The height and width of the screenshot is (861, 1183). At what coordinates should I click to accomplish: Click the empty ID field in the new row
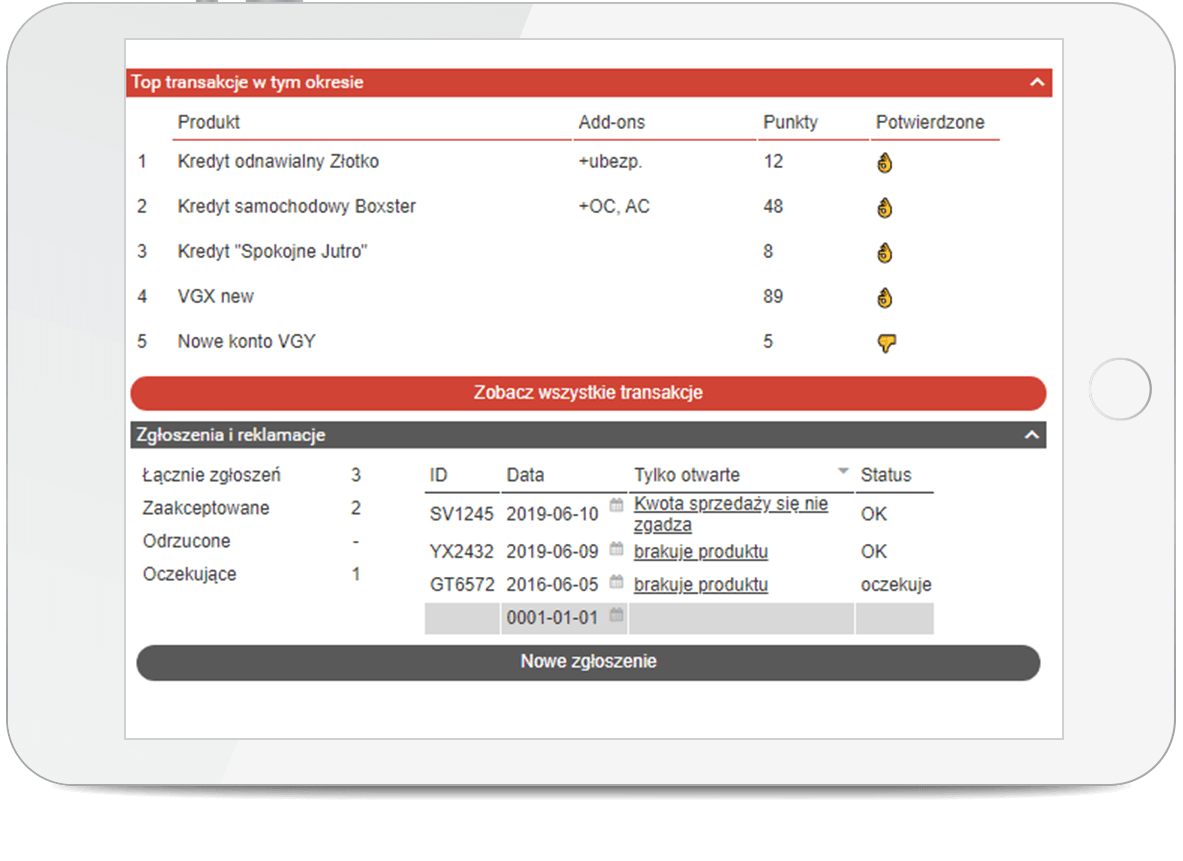pyautogui.click(x=462, y=618)
